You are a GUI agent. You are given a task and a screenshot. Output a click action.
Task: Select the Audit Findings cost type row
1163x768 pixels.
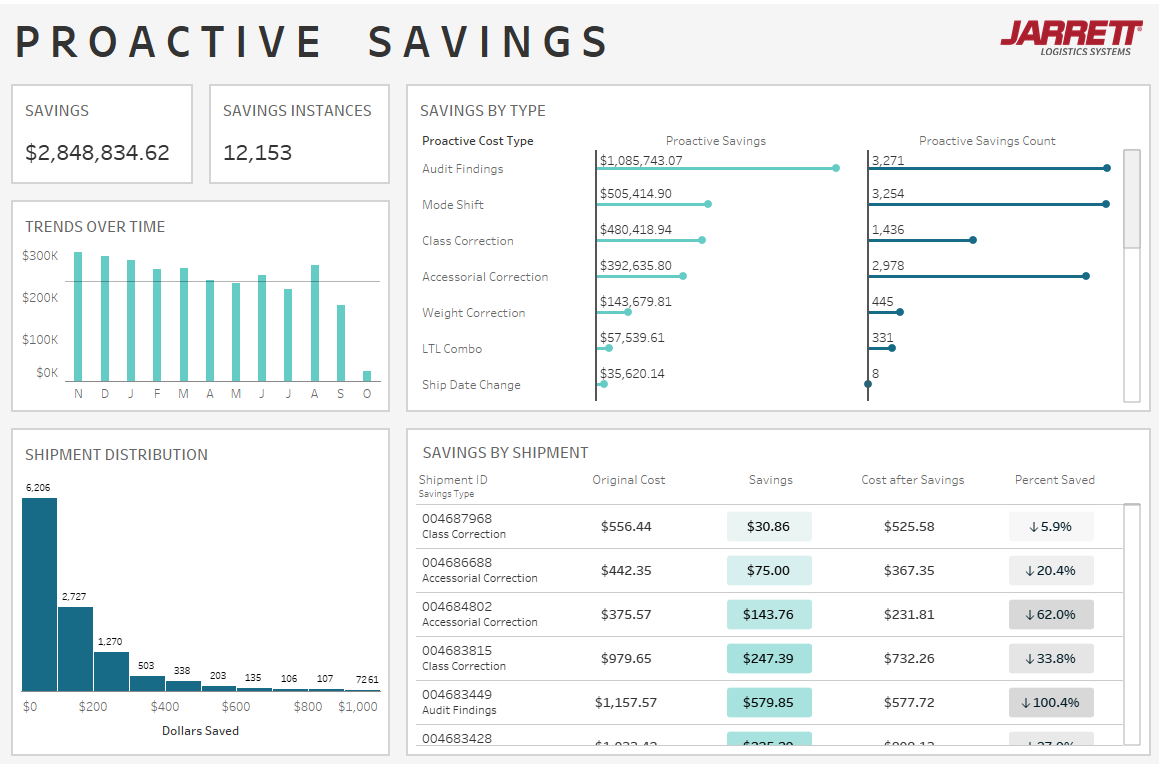[x=463, y=169]
